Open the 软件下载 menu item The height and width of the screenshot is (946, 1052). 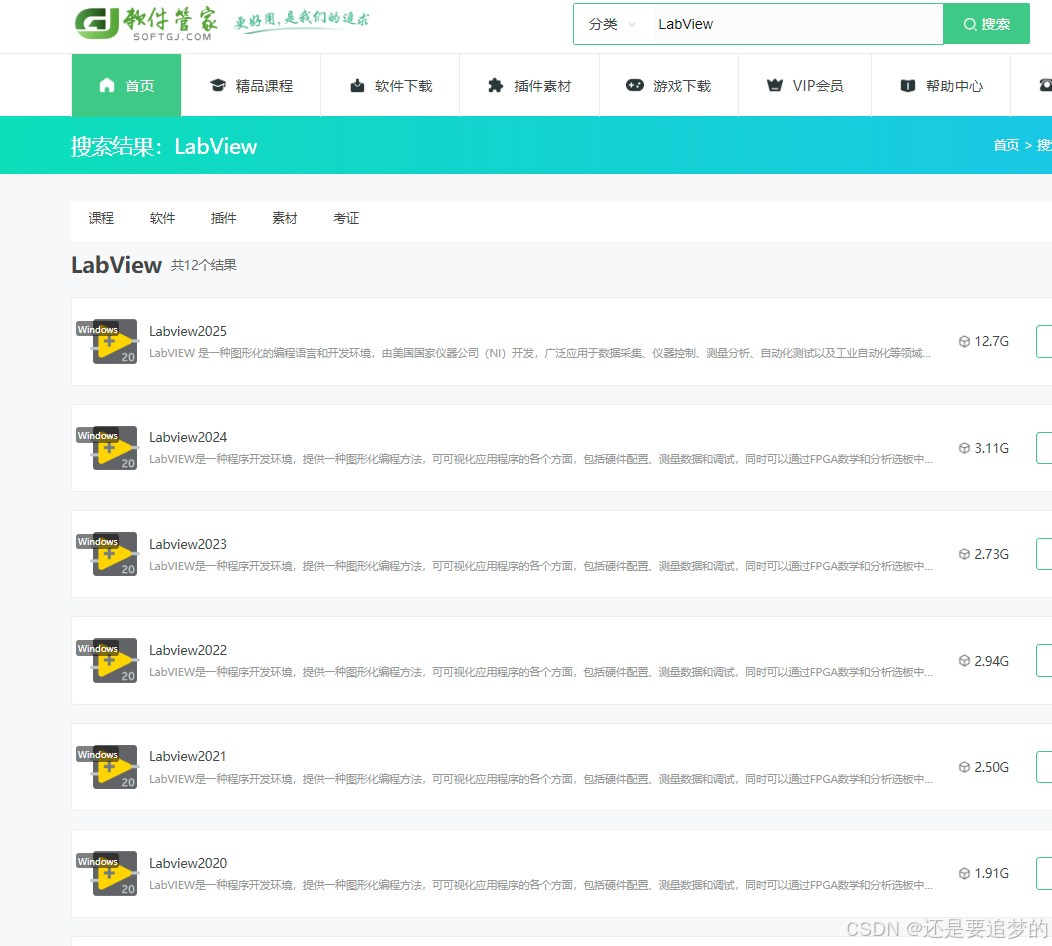click(x=390, y=85)
